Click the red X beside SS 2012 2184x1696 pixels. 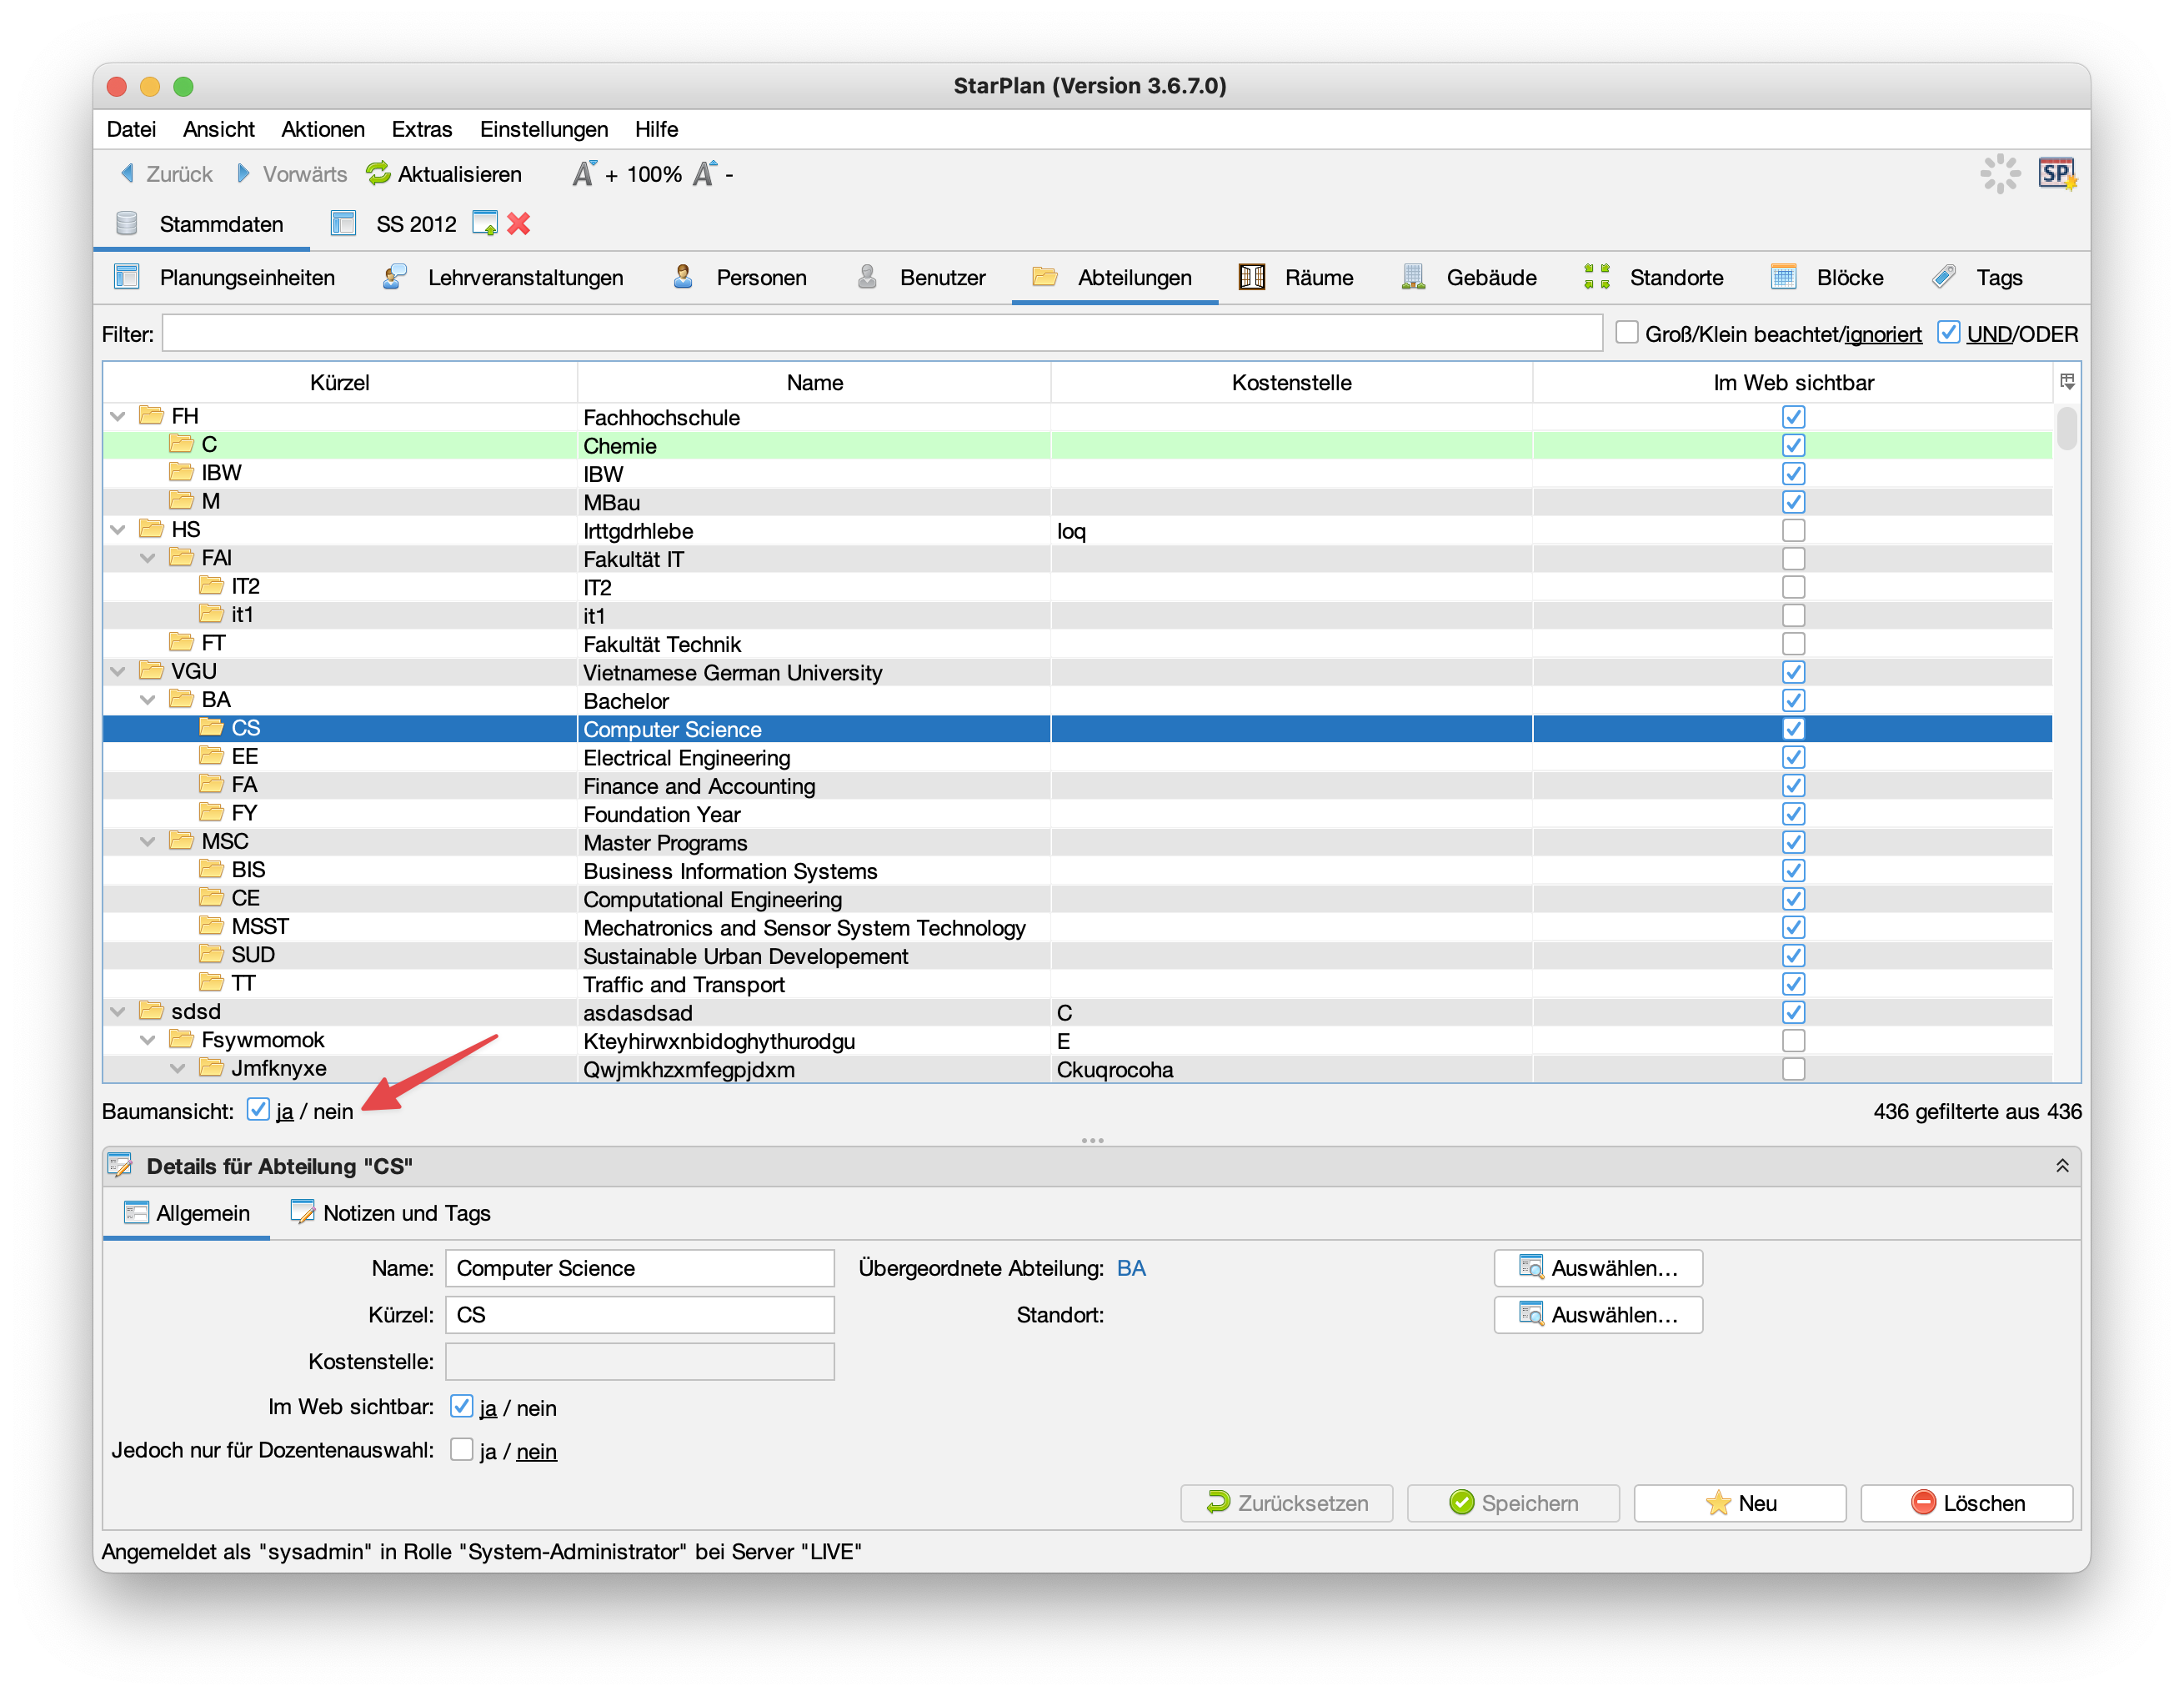518,223
